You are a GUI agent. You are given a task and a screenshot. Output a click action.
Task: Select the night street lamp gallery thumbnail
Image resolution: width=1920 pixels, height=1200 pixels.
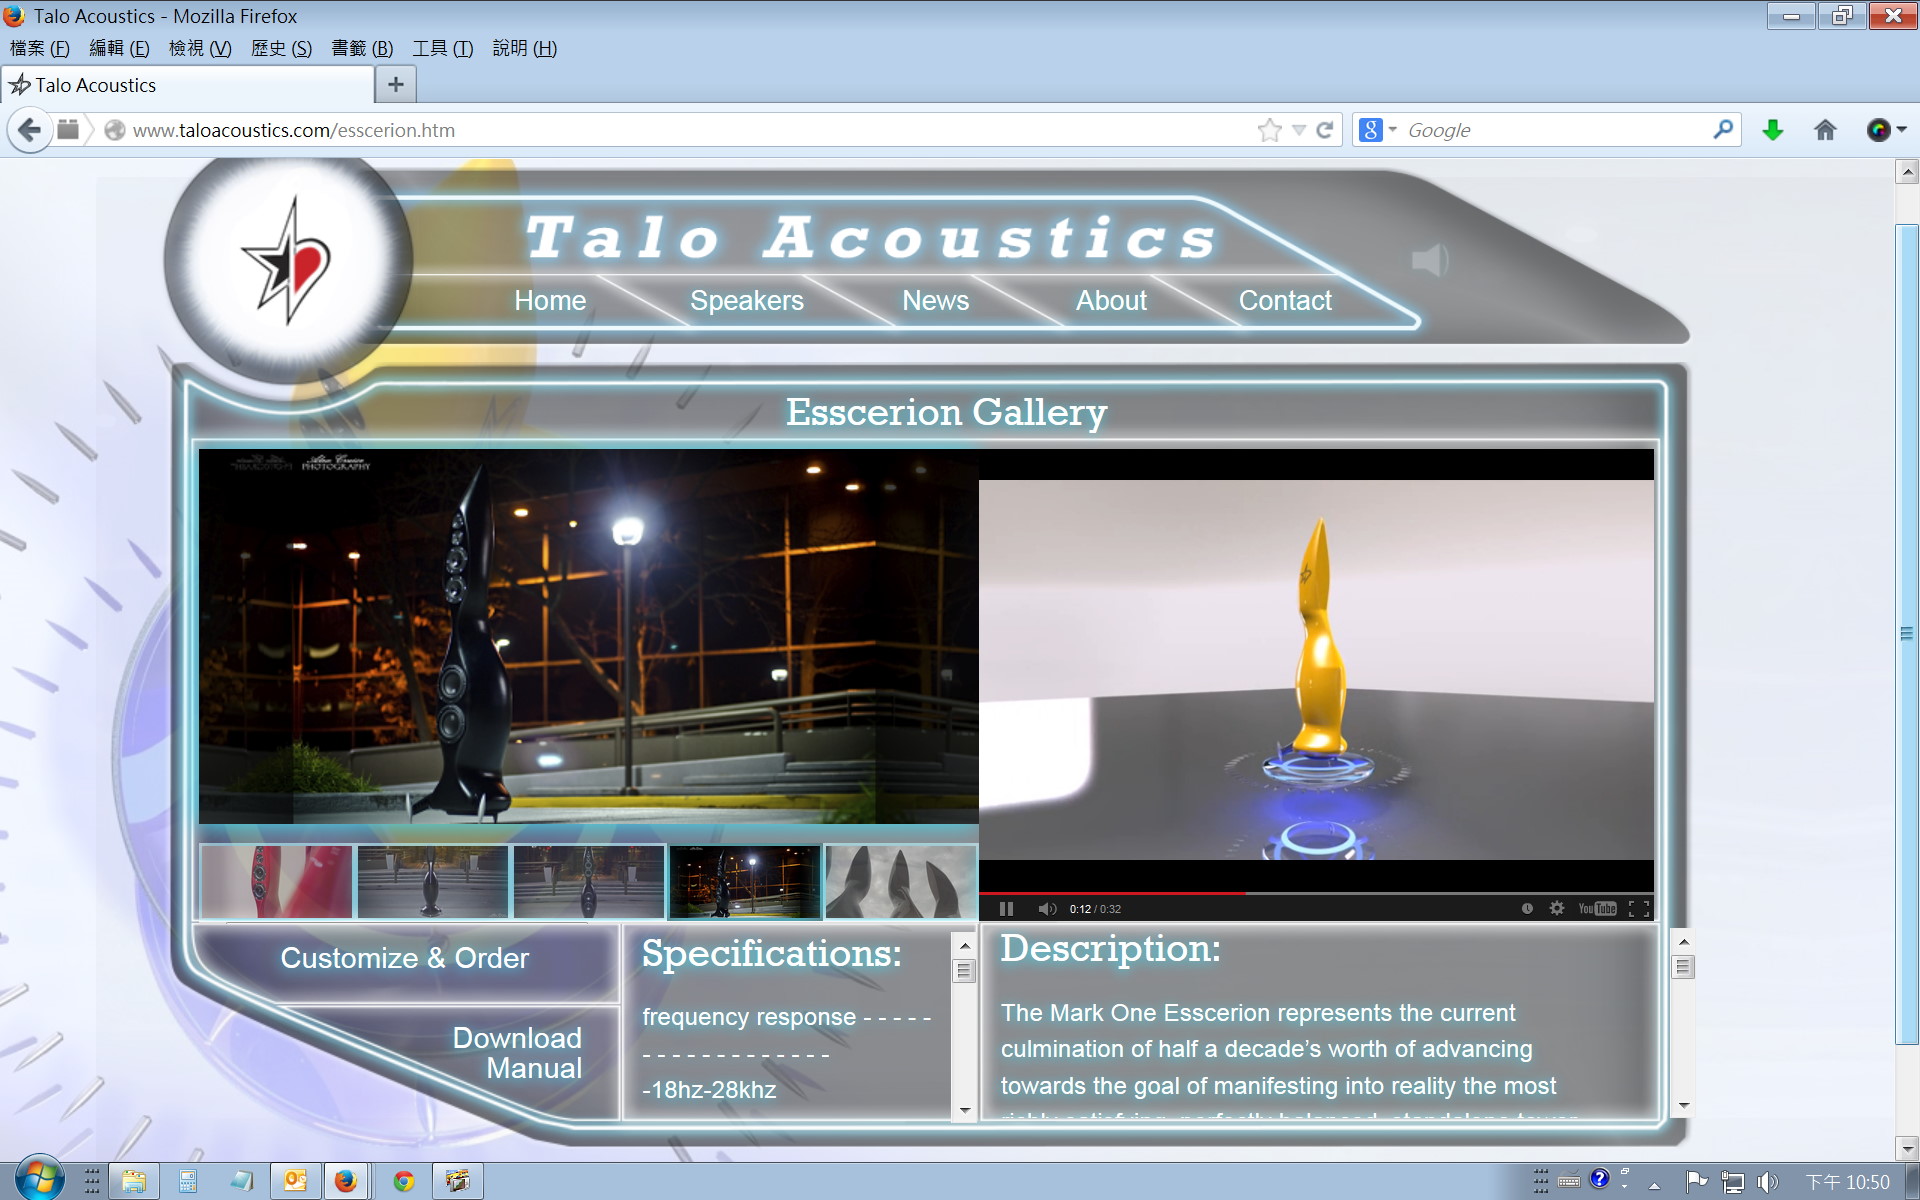point(745,881)
